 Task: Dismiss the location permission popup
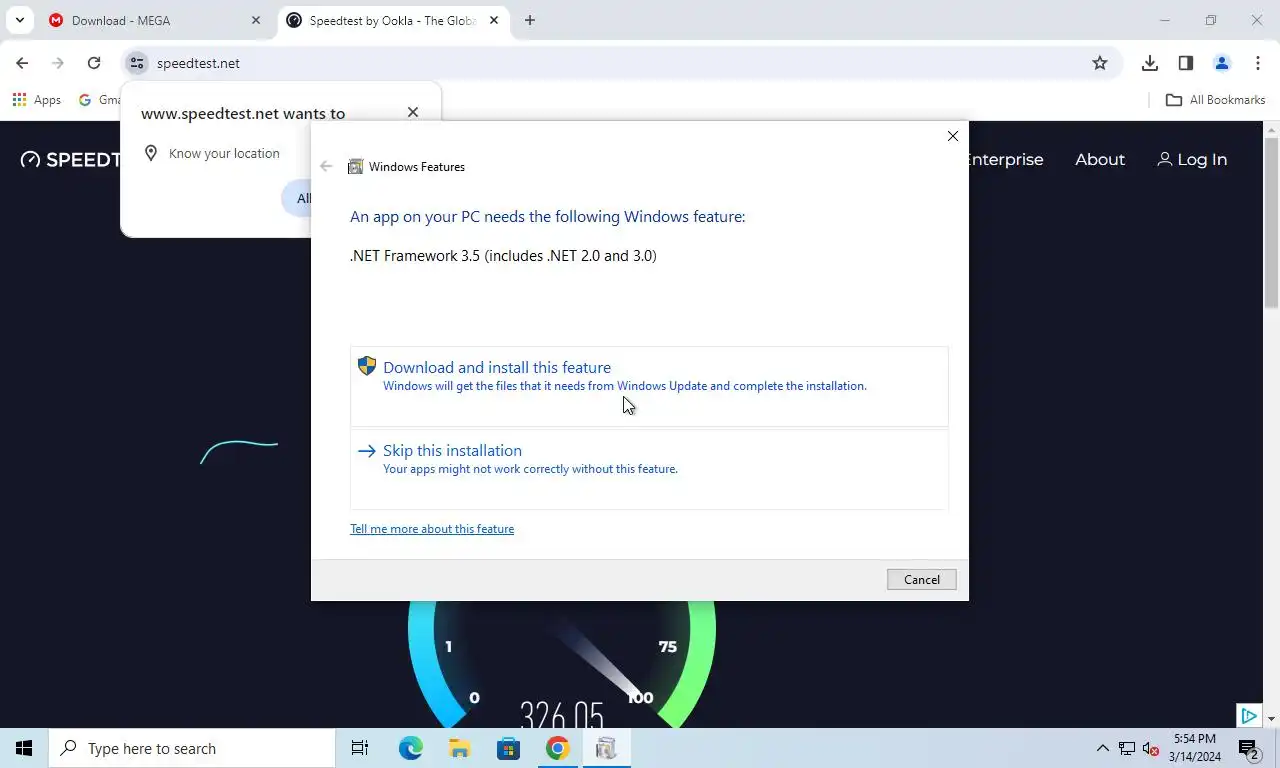pos(413,112)
